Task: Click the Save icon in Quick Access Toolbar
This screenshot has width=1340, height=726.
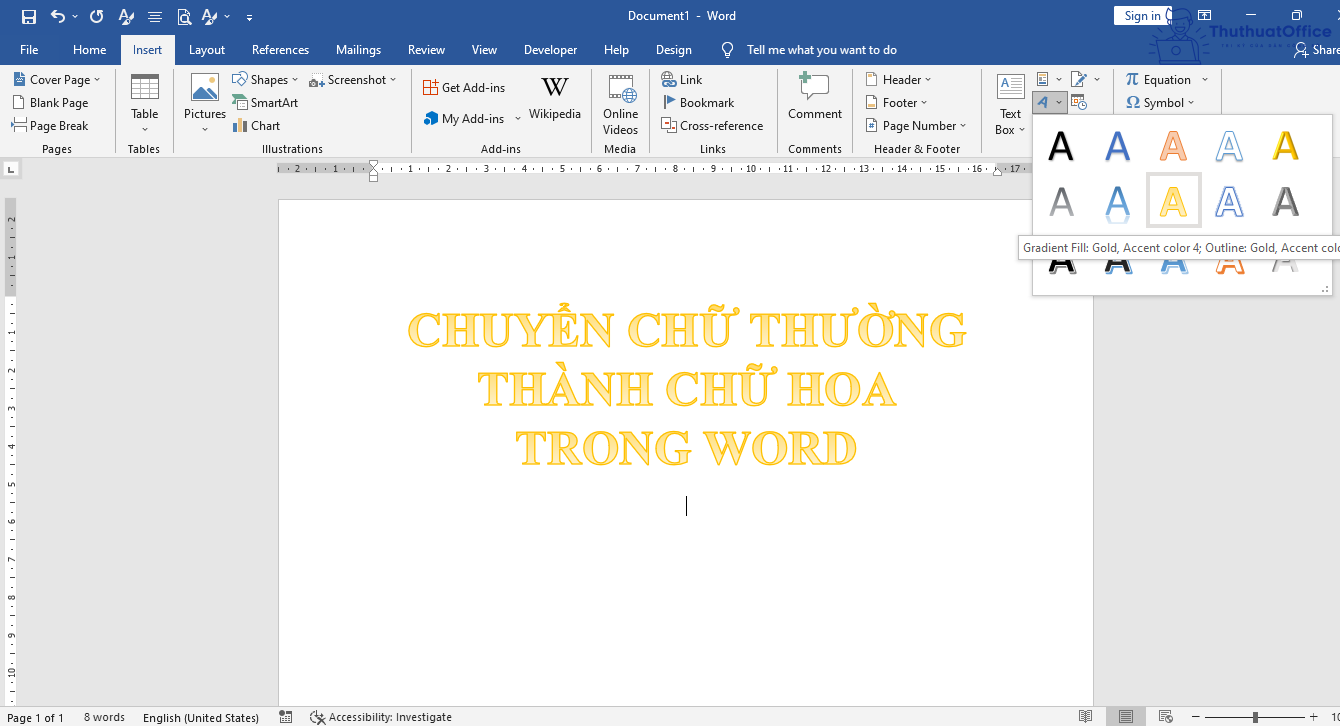Action: (x=29, y=16)
